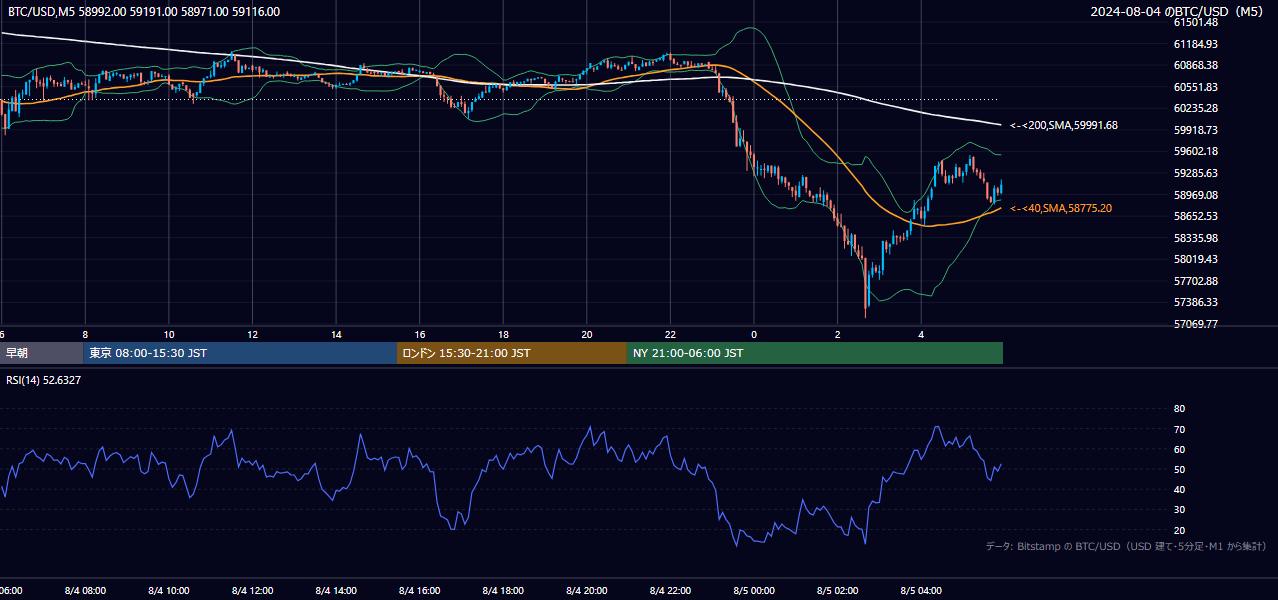Select the 早朝 session bar
The height and width of the screenshot is (600, 1278).
(x=42, y=353)
